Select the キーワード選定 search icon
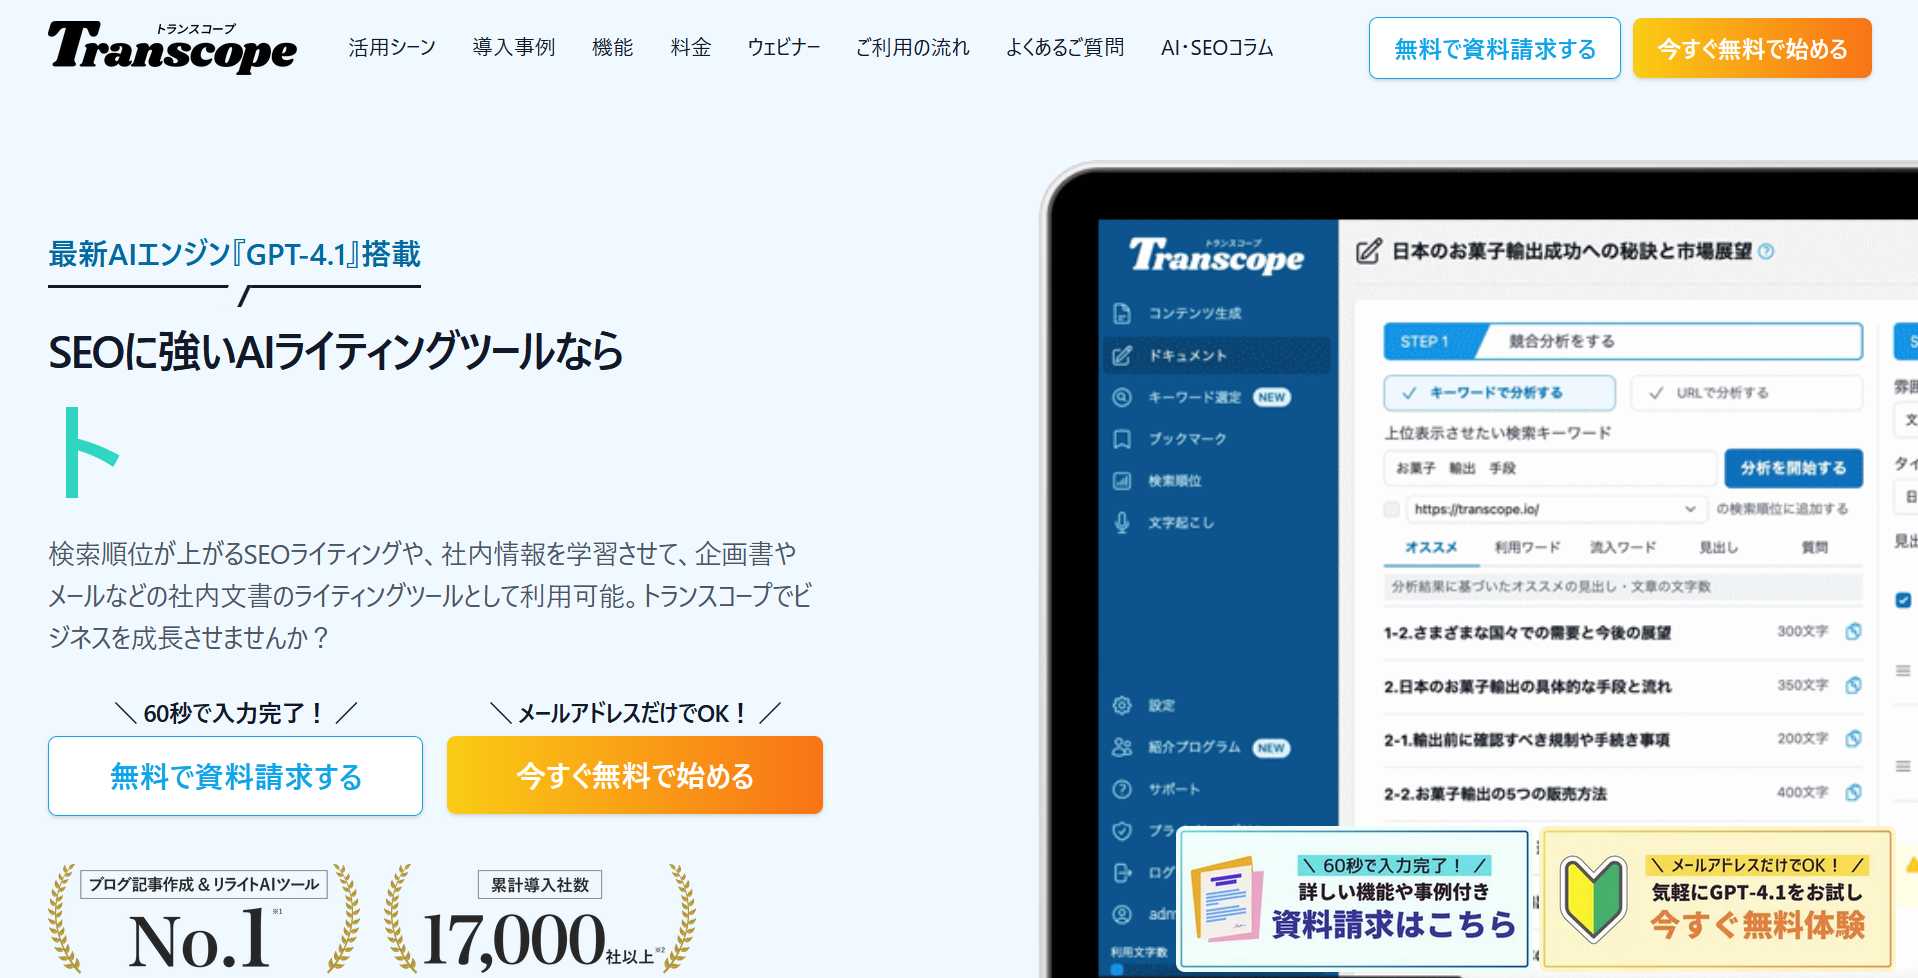The width and height of the screenshot is (1918, 978). (x=1122, y=397)
